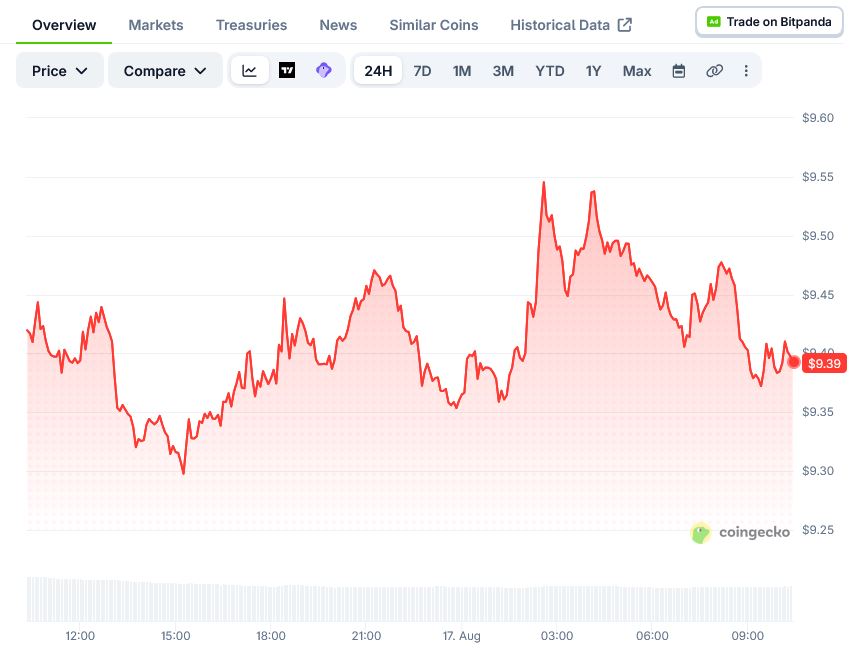Open the Overview tab
855x648 pixels.
64,25
